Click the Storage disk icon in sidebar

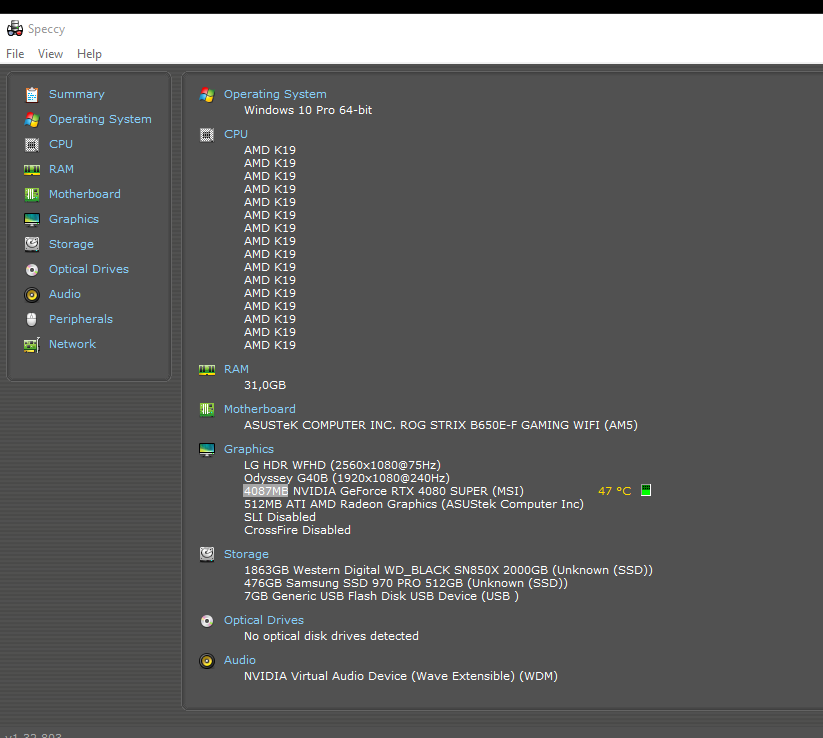[x=32, y=244]
